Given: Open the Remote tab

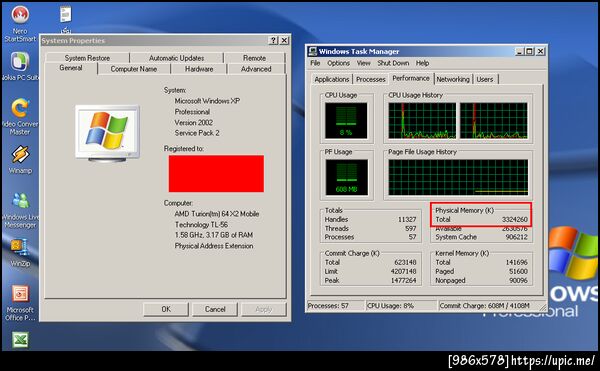Looking at the screenshot, I should click(x=254, y=58).
